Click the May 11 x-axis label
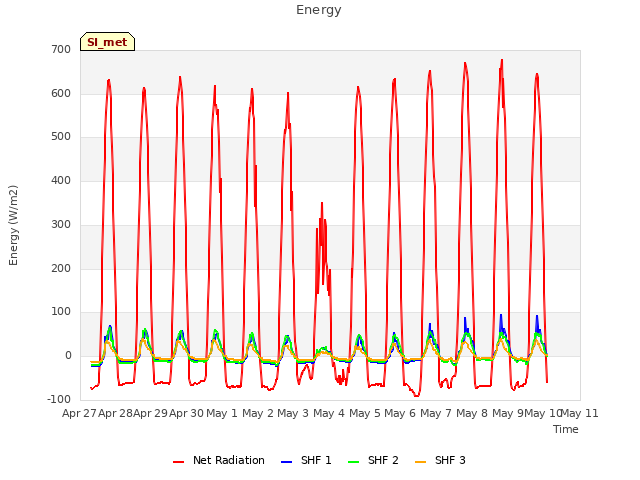Screen dimensions: 640x480 point(580,413)
